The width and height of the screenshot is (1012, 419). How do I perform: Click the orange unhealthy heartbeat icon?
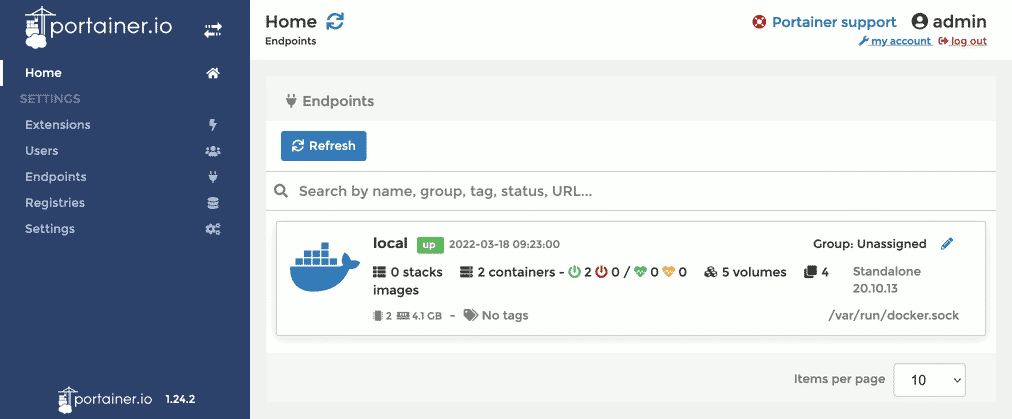(x=668, y=272)
